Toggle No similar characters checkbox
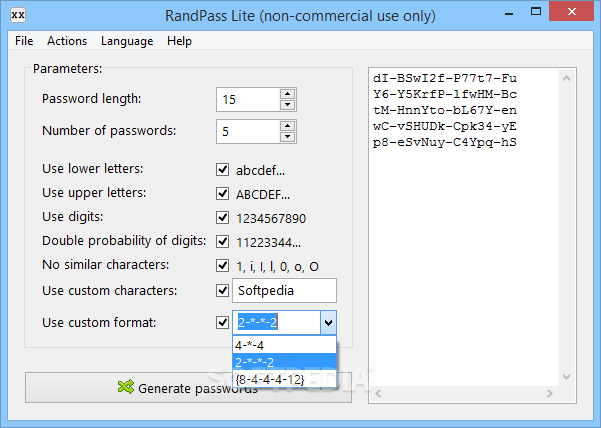Screen dimensions: 601x428 pos(222,265)
